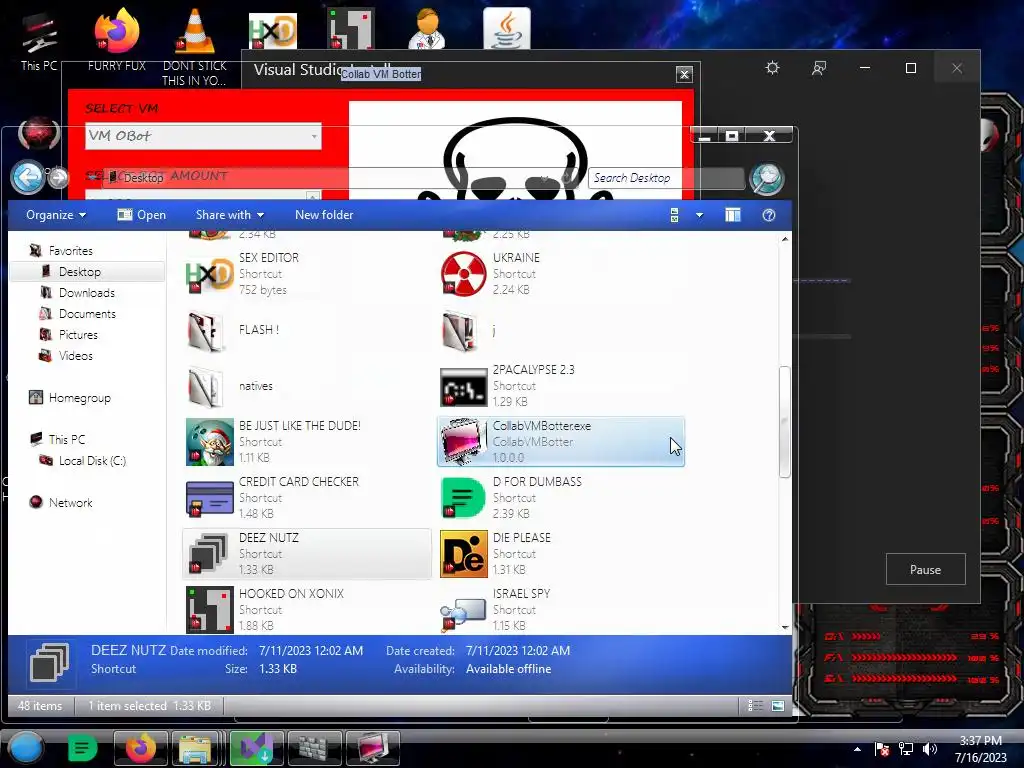Open the FLASH ! folder icon

(x=208, y=330)
